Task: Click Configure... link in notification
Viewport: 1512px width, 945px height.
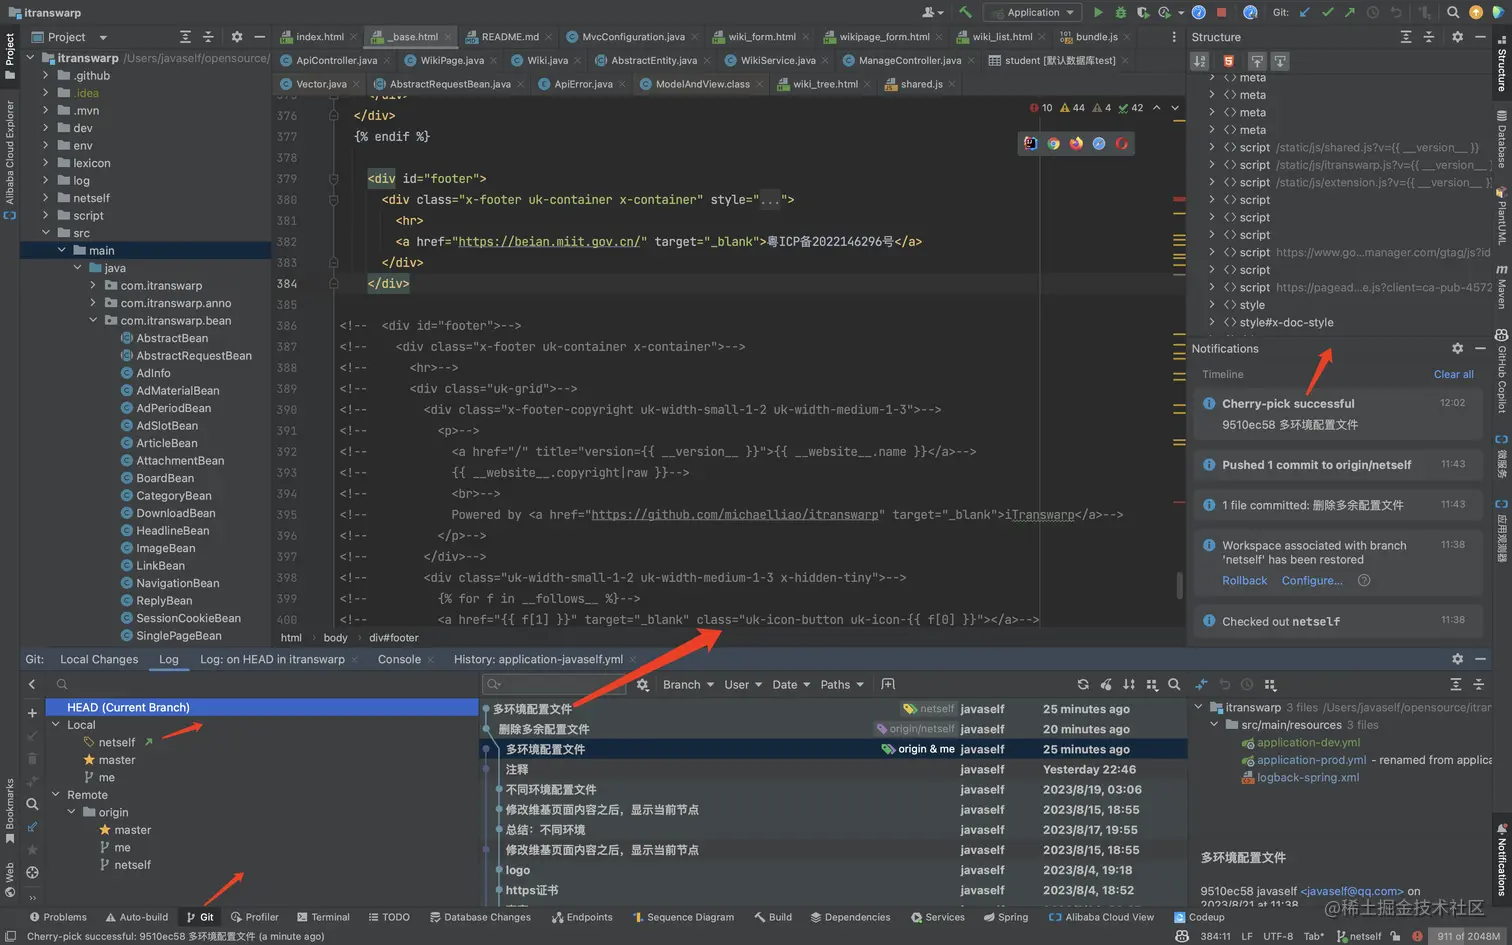Action: click(1312, 581)
